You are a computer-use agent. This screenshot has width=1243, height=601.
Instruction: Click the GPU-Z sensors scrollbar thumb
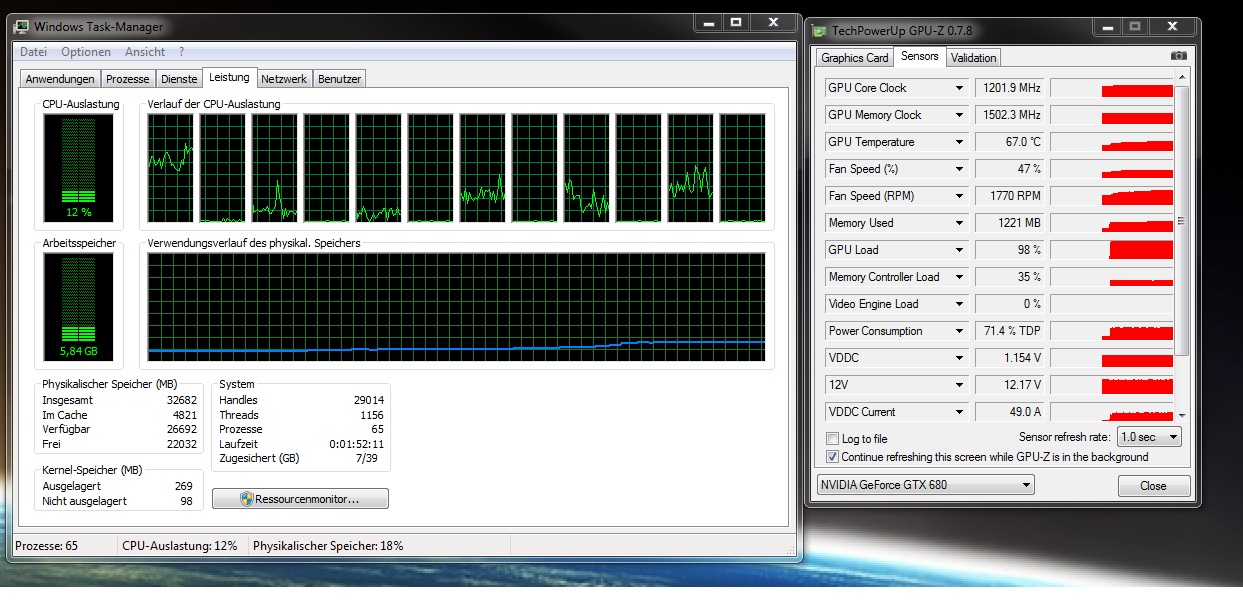[1184, 220]
